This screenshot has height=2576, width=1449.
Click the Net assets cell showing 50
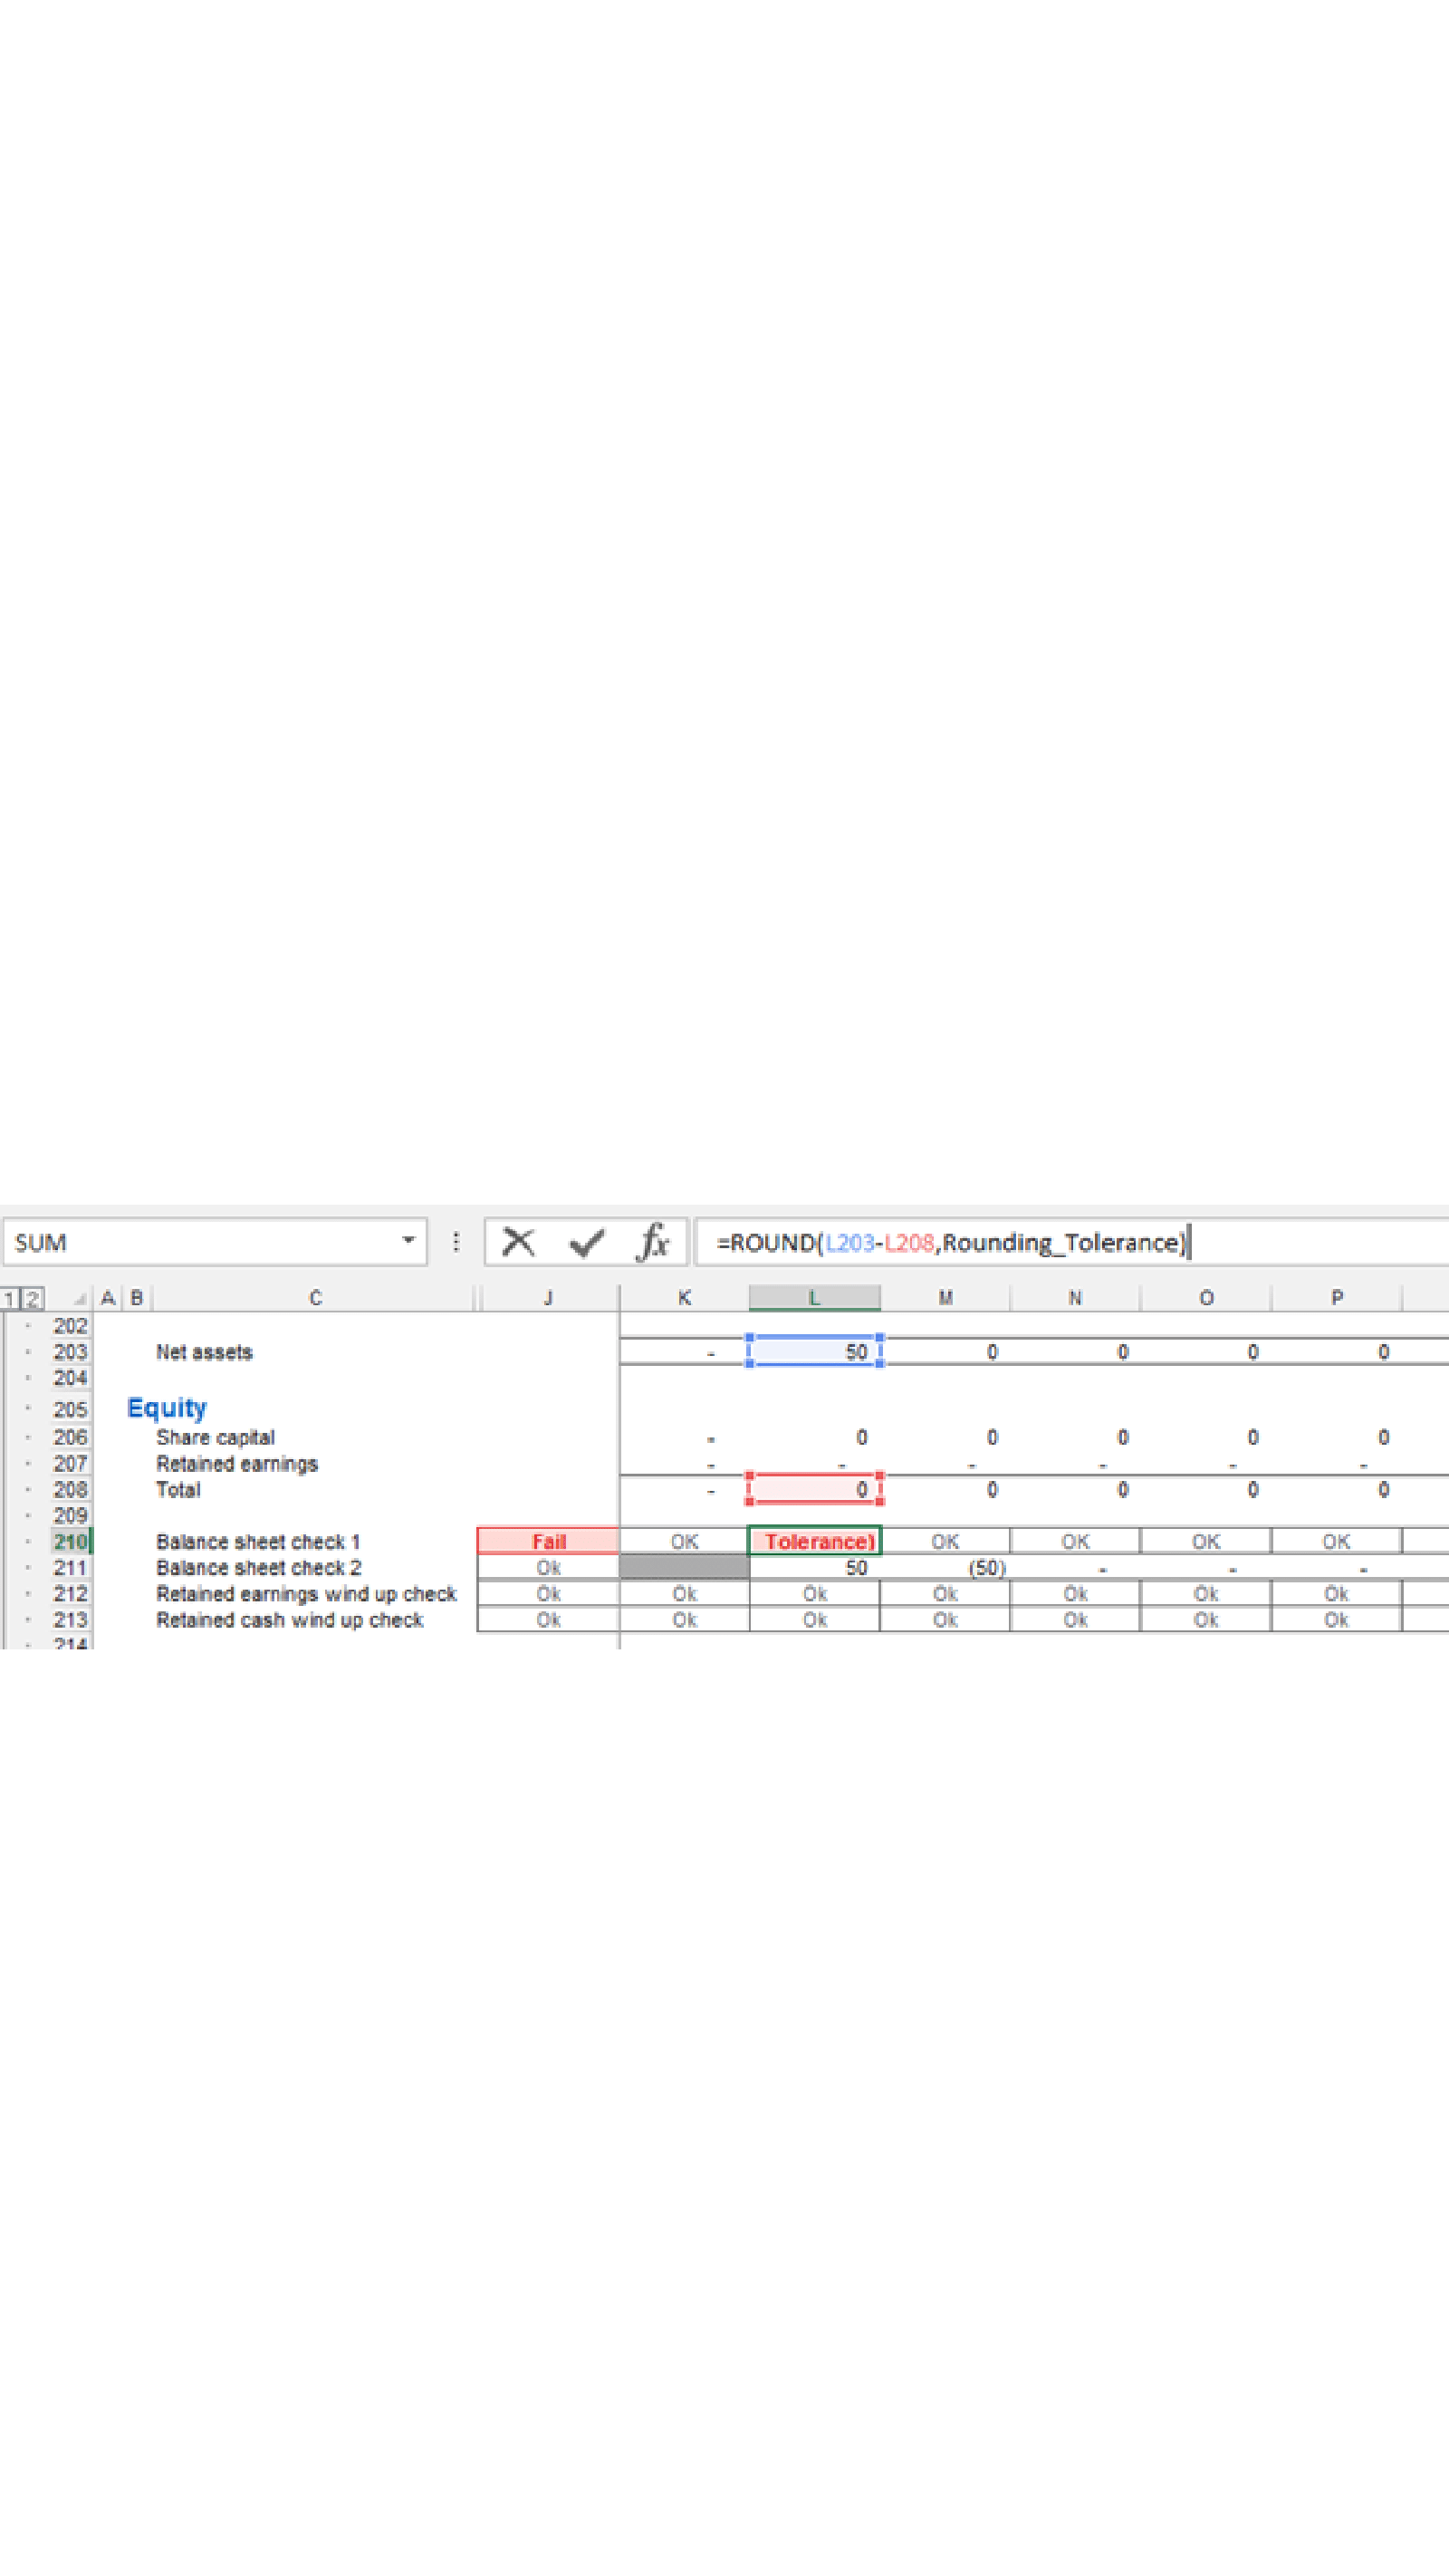point(814,1352)
